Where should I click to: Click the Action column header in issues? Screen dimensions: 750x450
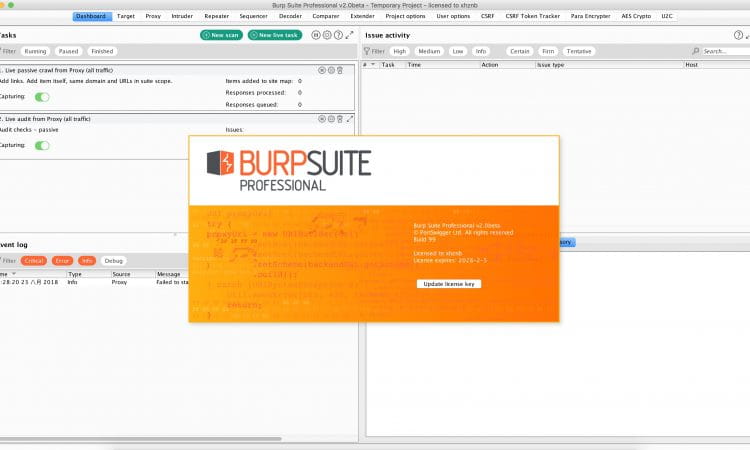click(x=507, y=65)
